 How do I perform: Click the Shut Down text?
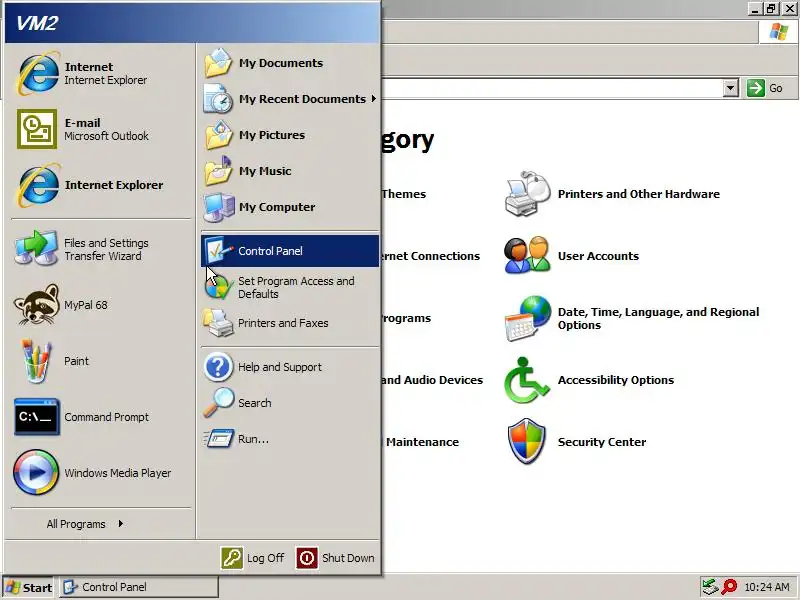coord(348,558)
